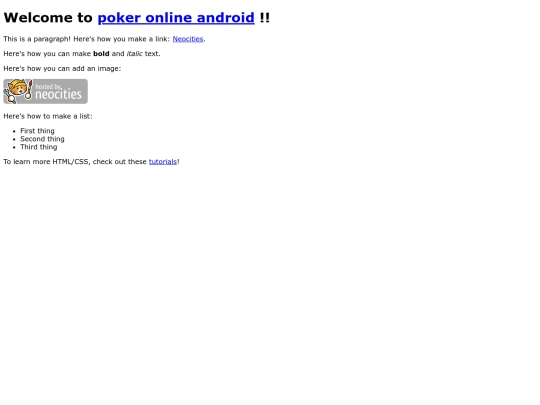Click the bullet before Second thing
540x405 pixels.
(14, 139)
